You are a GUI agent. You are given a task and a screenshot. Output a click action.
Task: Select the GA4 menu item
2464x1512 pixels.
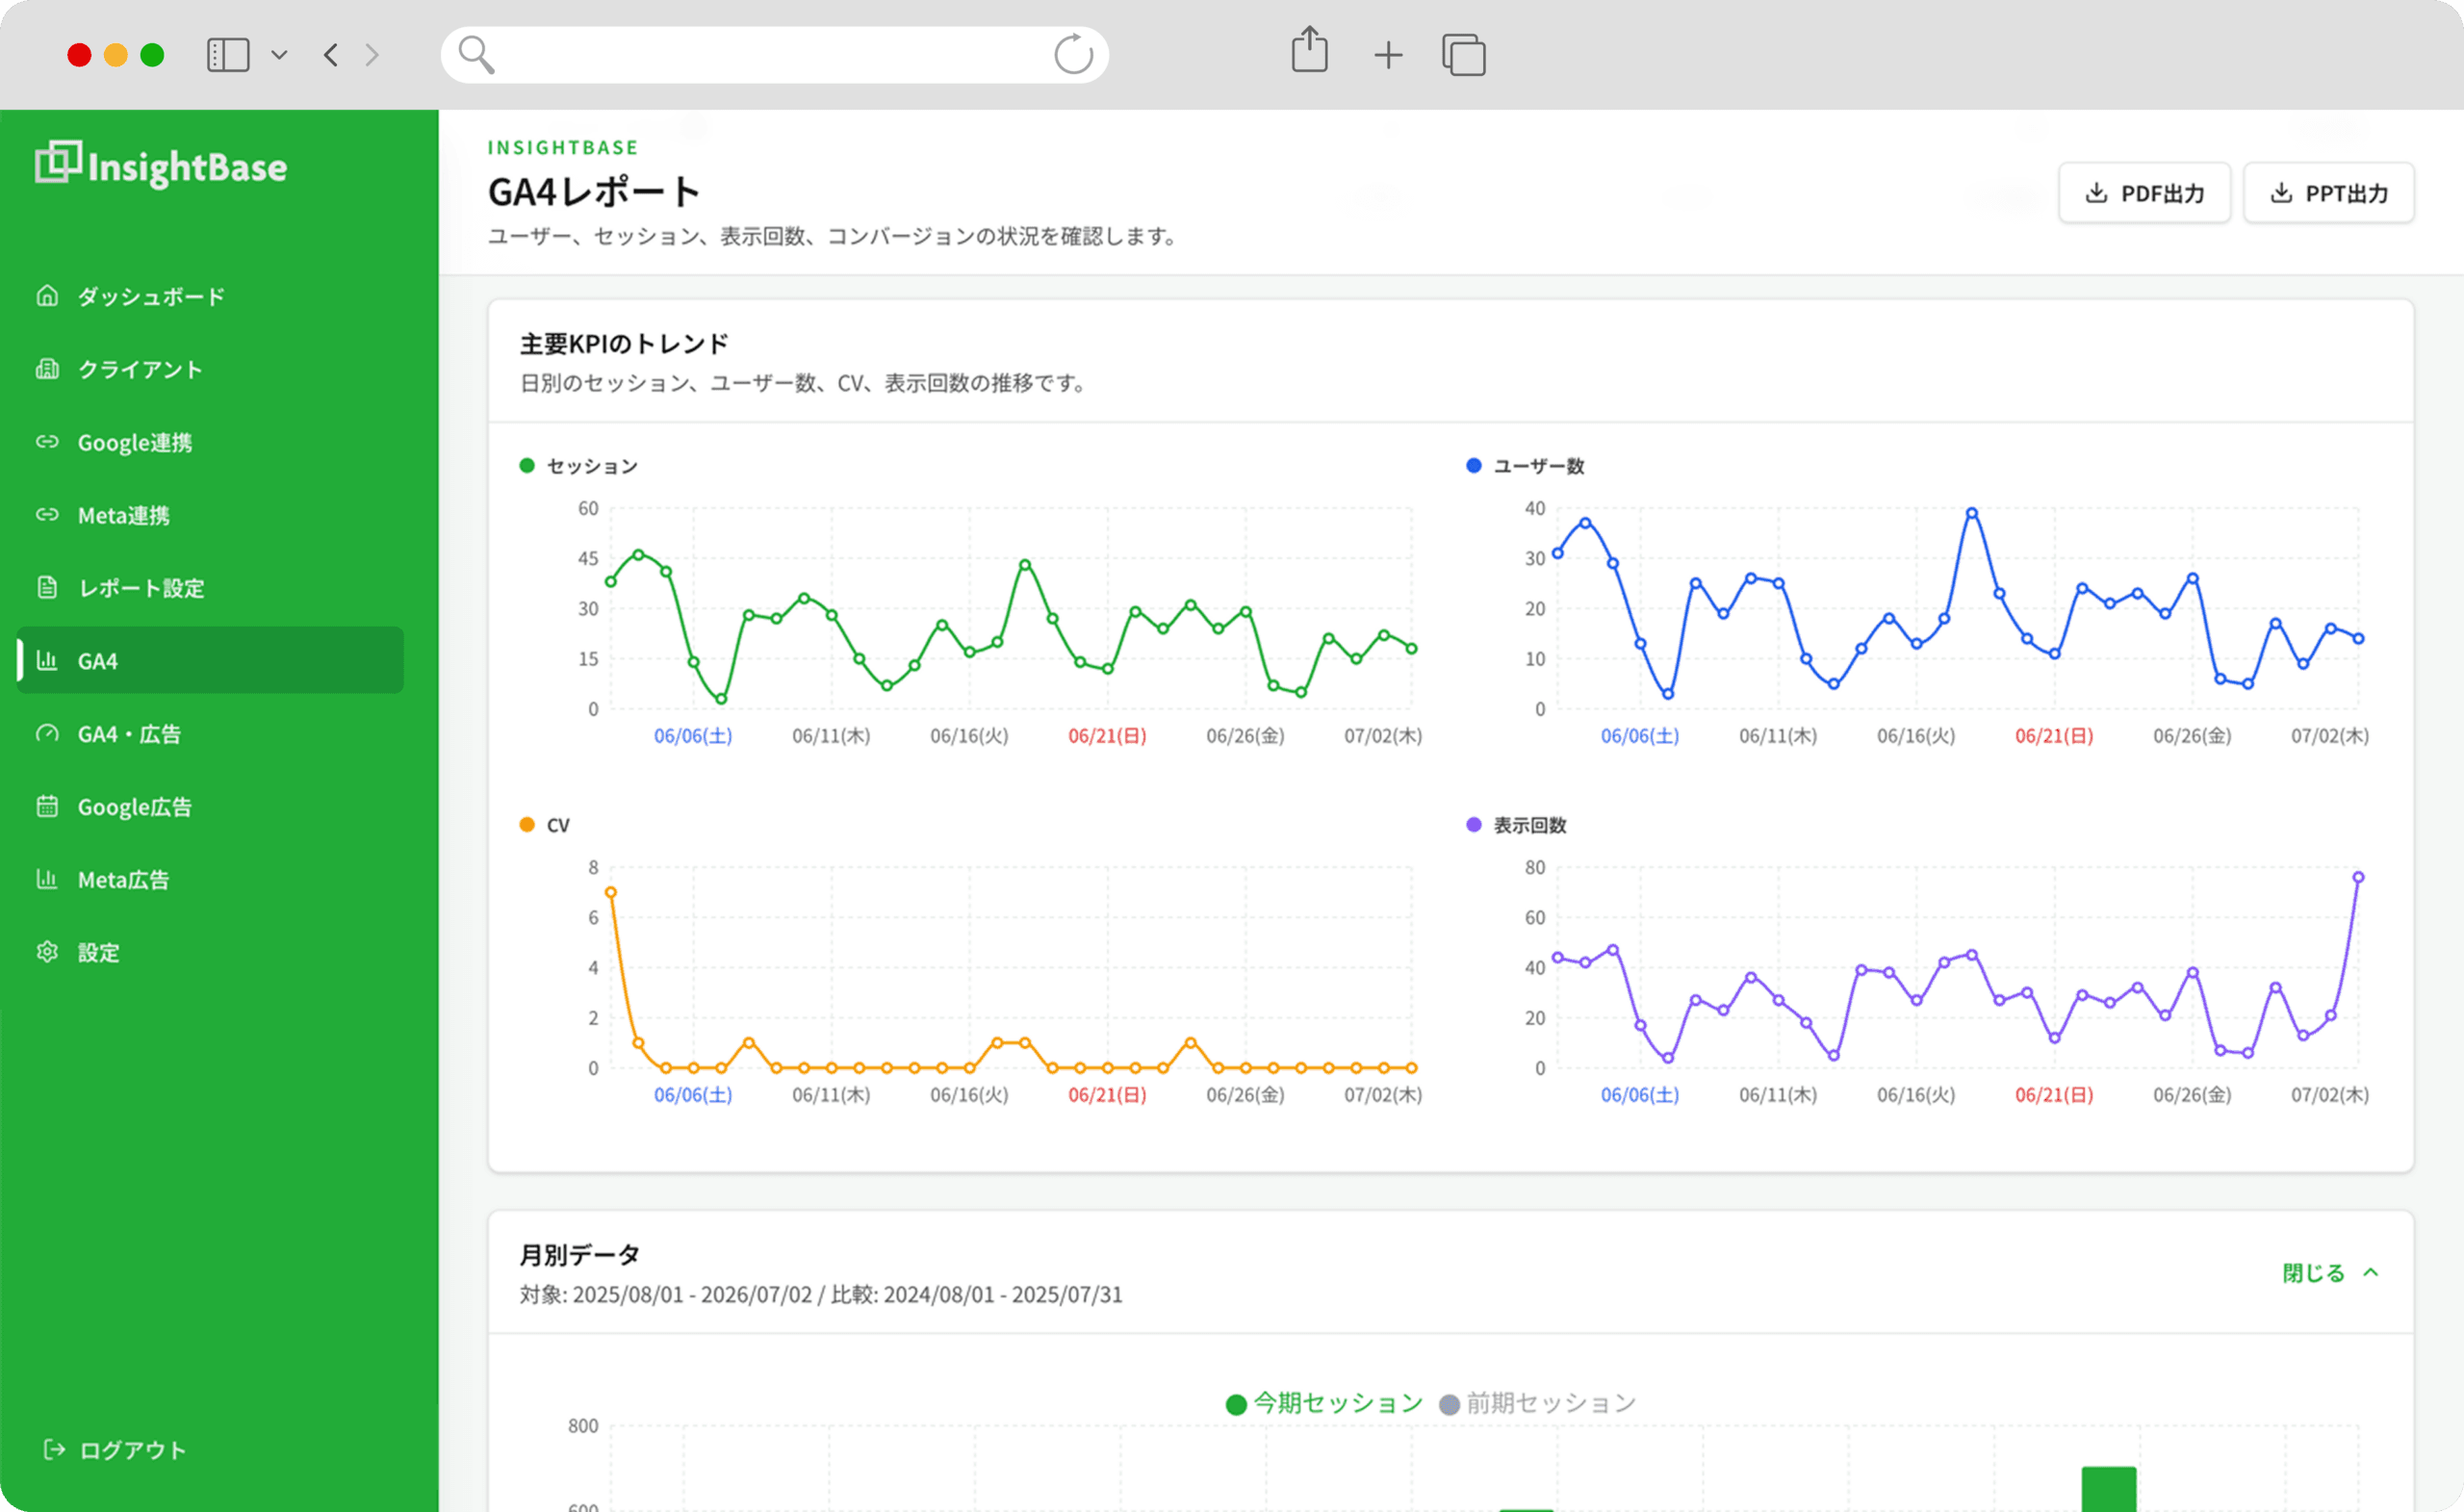[x=210, y=660]
